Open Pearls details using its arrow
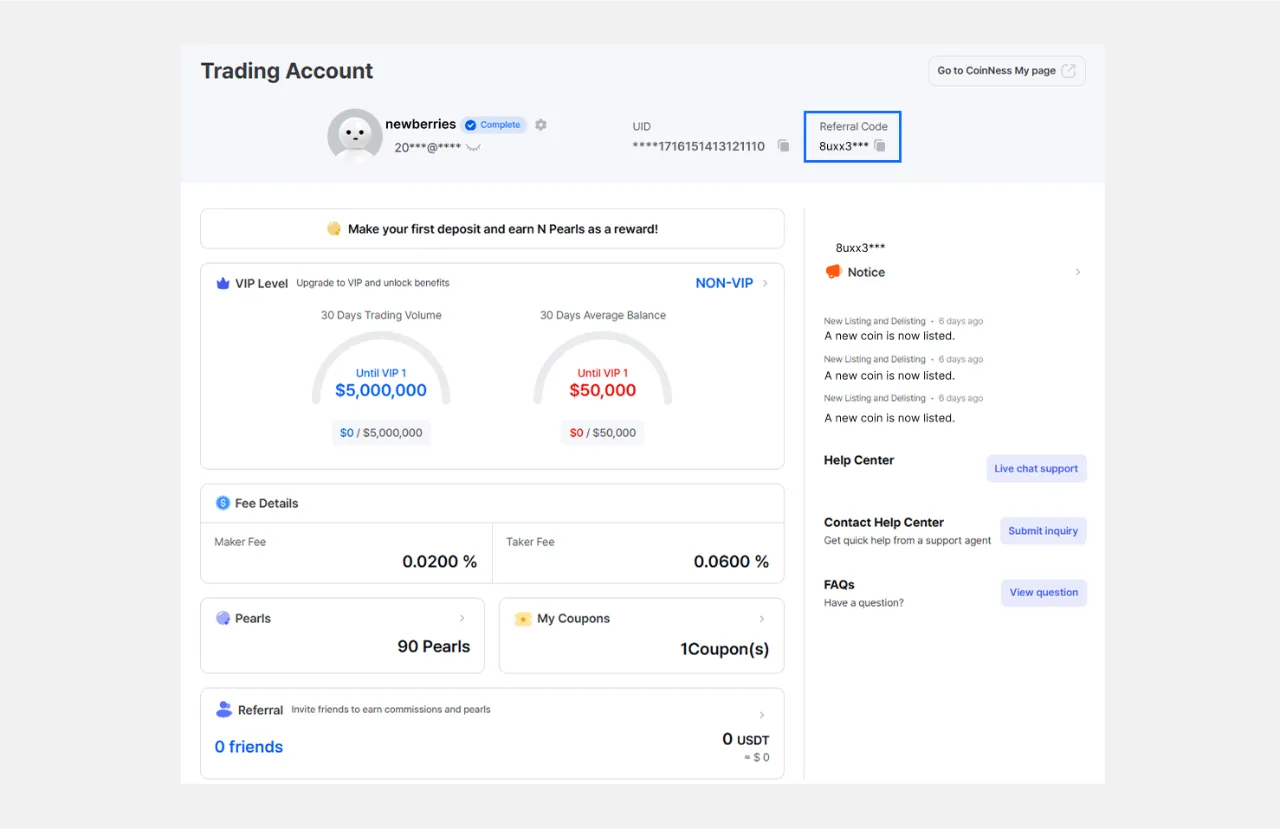The image size is (1280, 829). (461, 618)
